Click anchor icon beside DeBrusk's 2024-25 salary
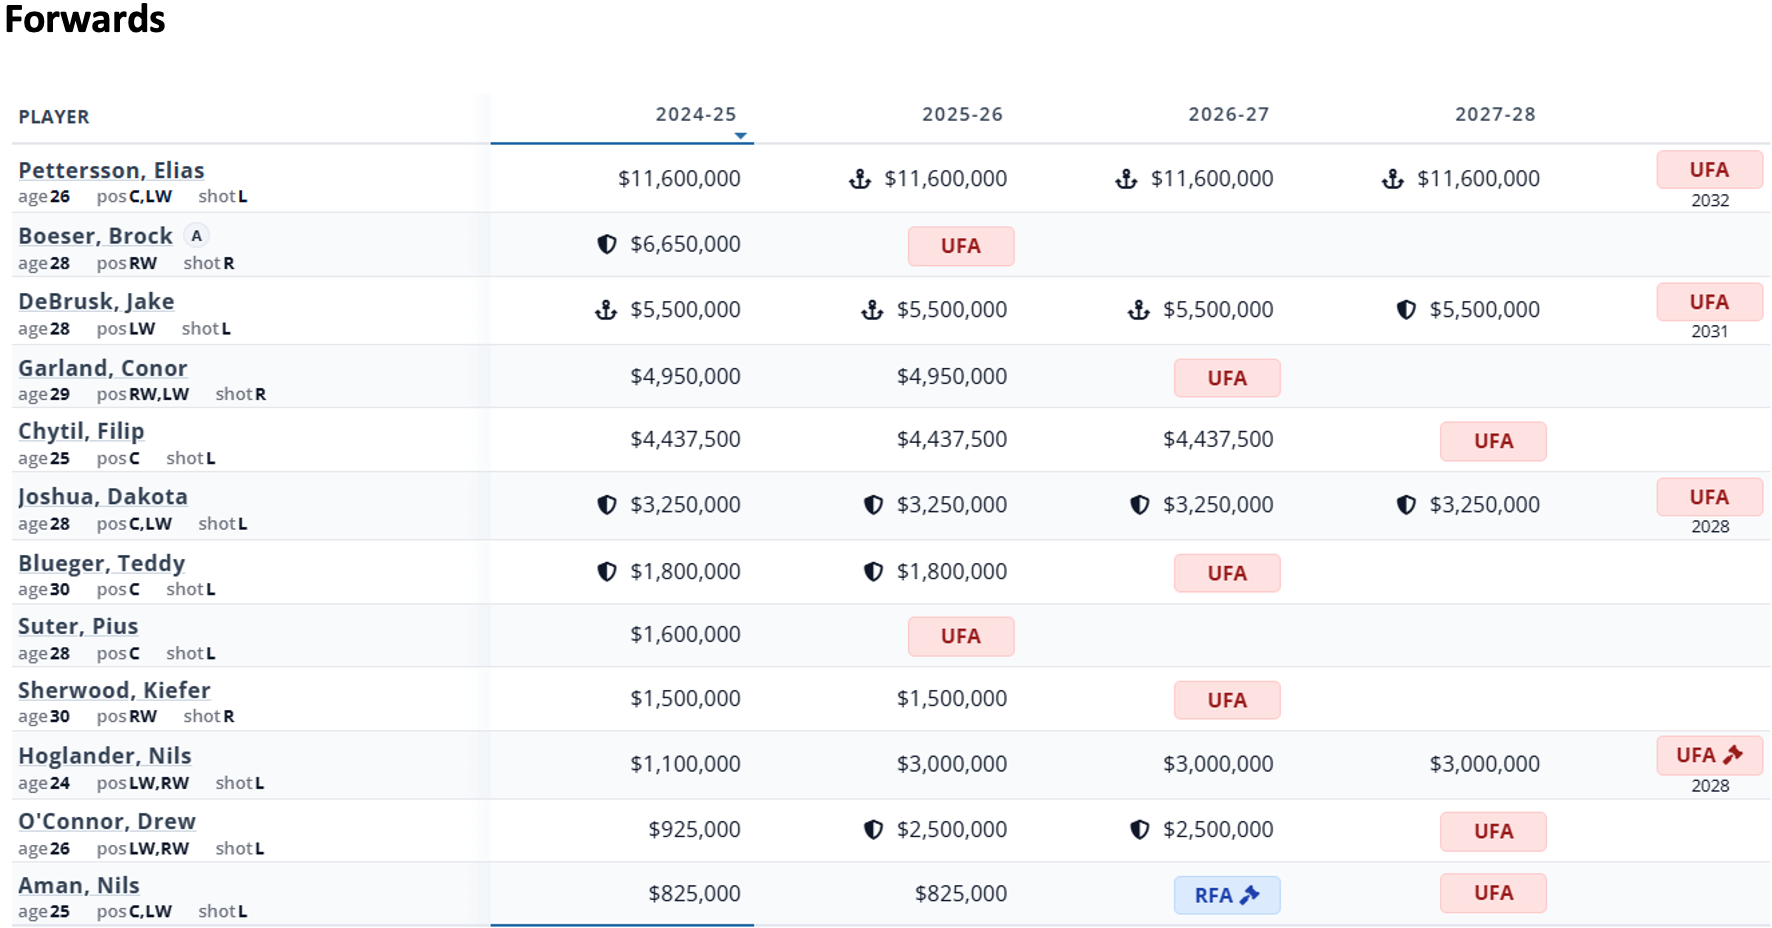 (606, 310)
